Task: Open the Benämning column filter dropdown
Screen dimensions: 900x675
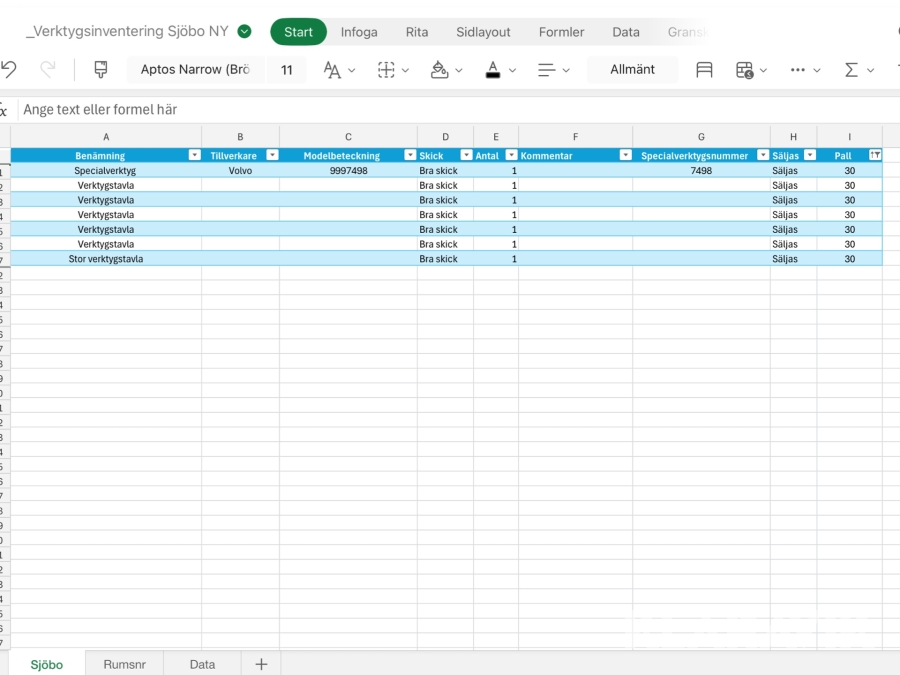Action: pyautogui.click(x=195, y=156)
